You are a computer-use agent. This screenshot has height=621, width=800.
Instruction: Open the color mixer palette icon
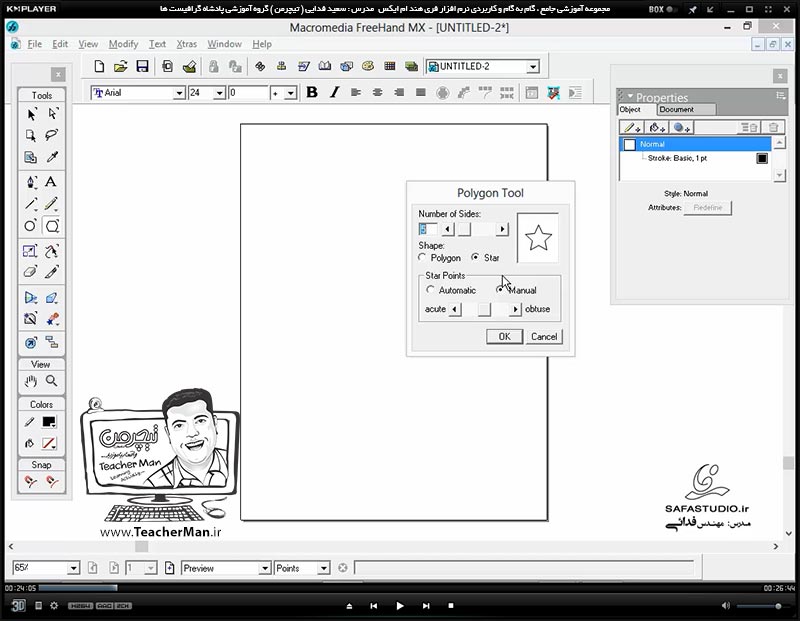368,66
